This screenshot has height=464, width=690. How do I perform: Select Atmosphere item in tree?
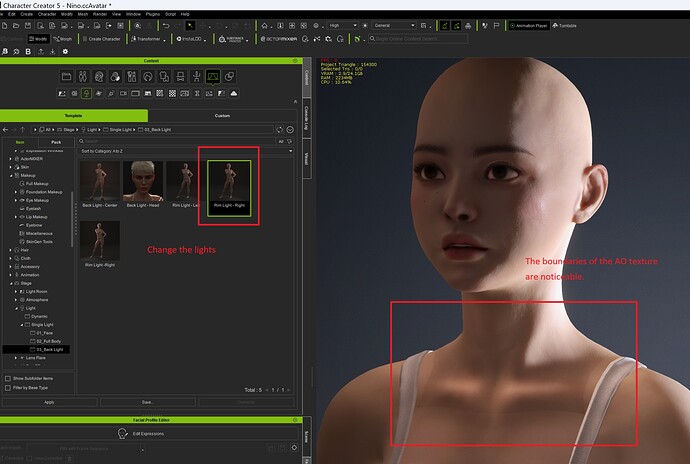tap(37, 300)
